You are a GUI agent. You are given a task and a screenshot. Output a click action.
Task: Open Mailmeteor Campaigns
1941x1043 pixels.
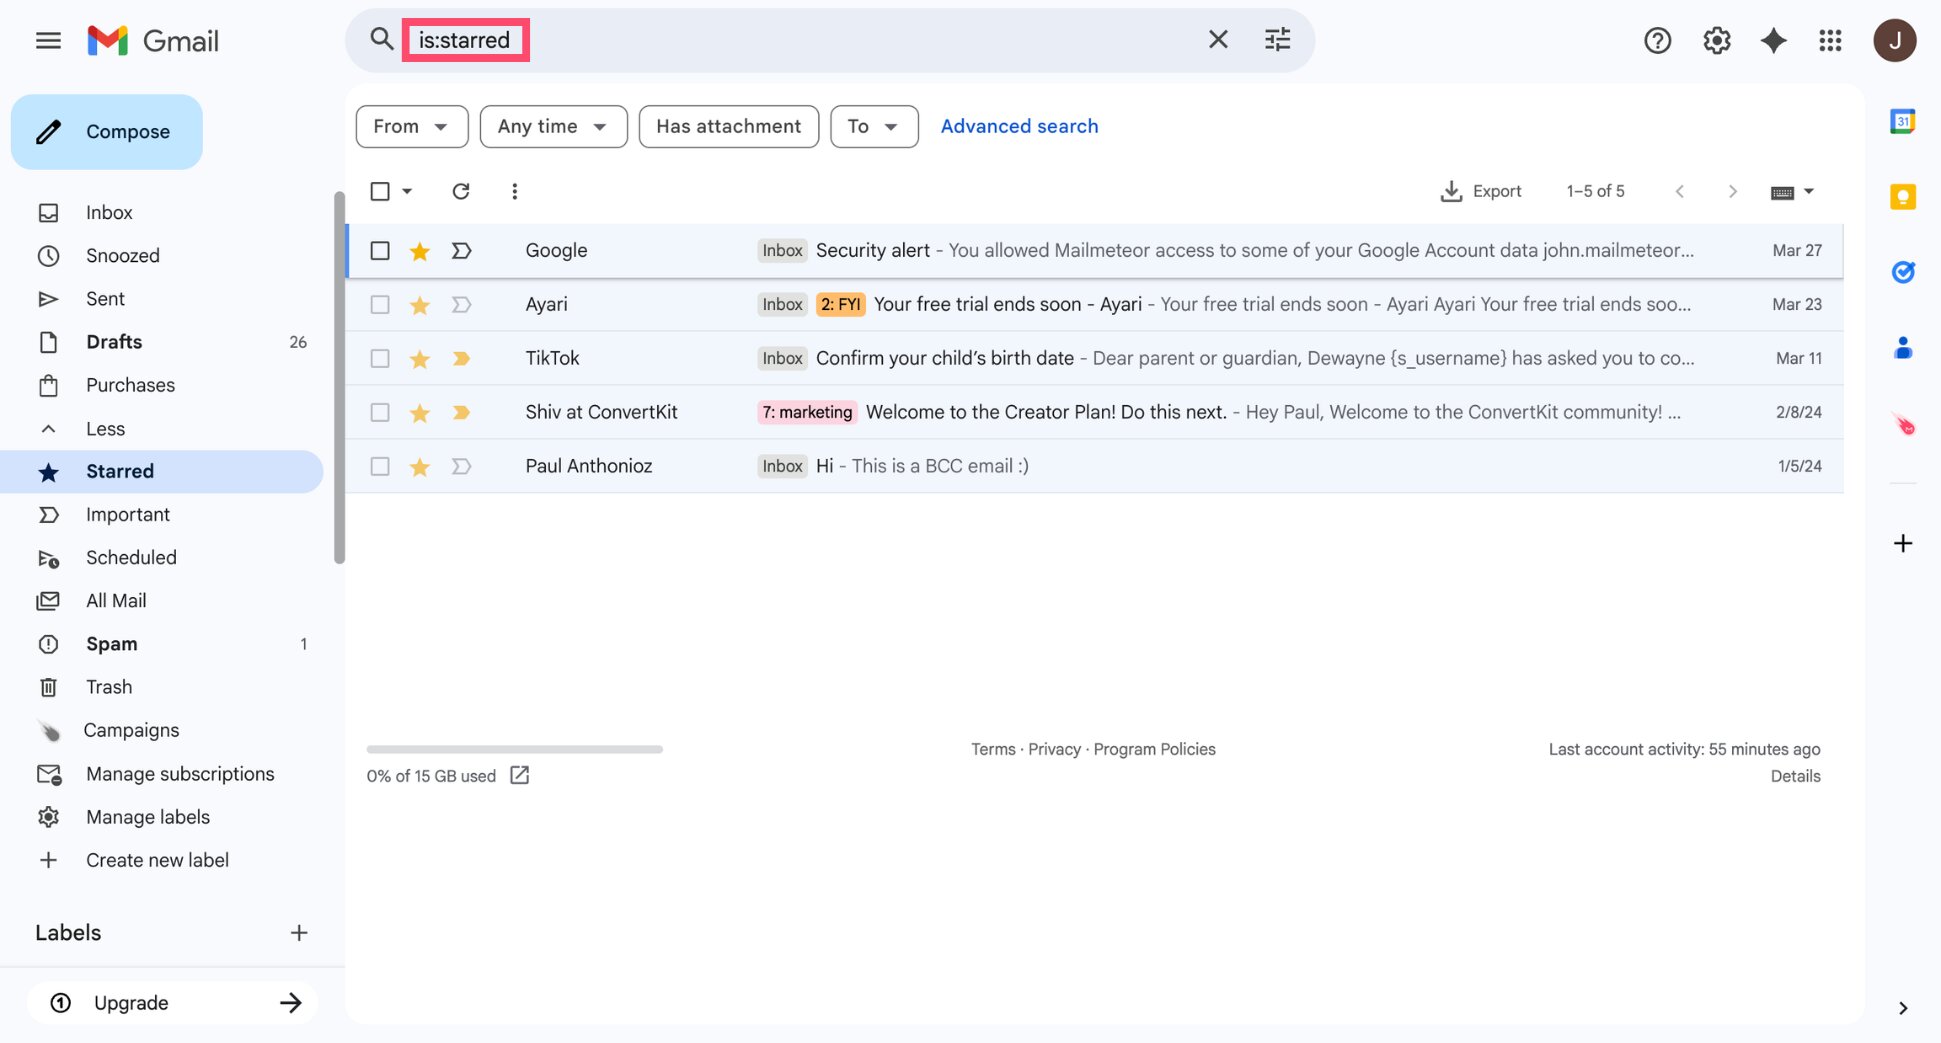click(161, 731)
